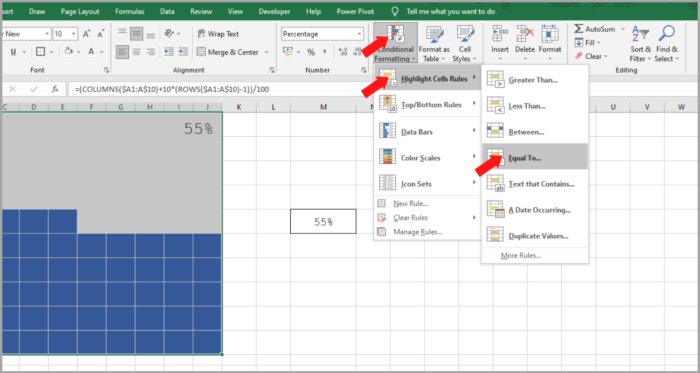Click Merge & Center

[x=228, y=52]
